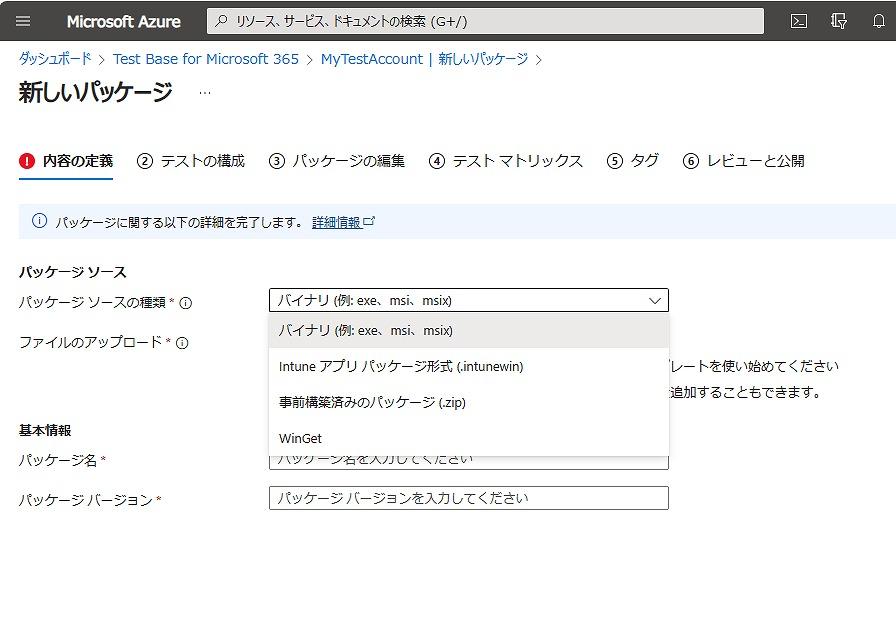The height and width of the screenshot is (622, 896).
Task: Select the 内容の定義 step tab
Action: tap(66, 161)
